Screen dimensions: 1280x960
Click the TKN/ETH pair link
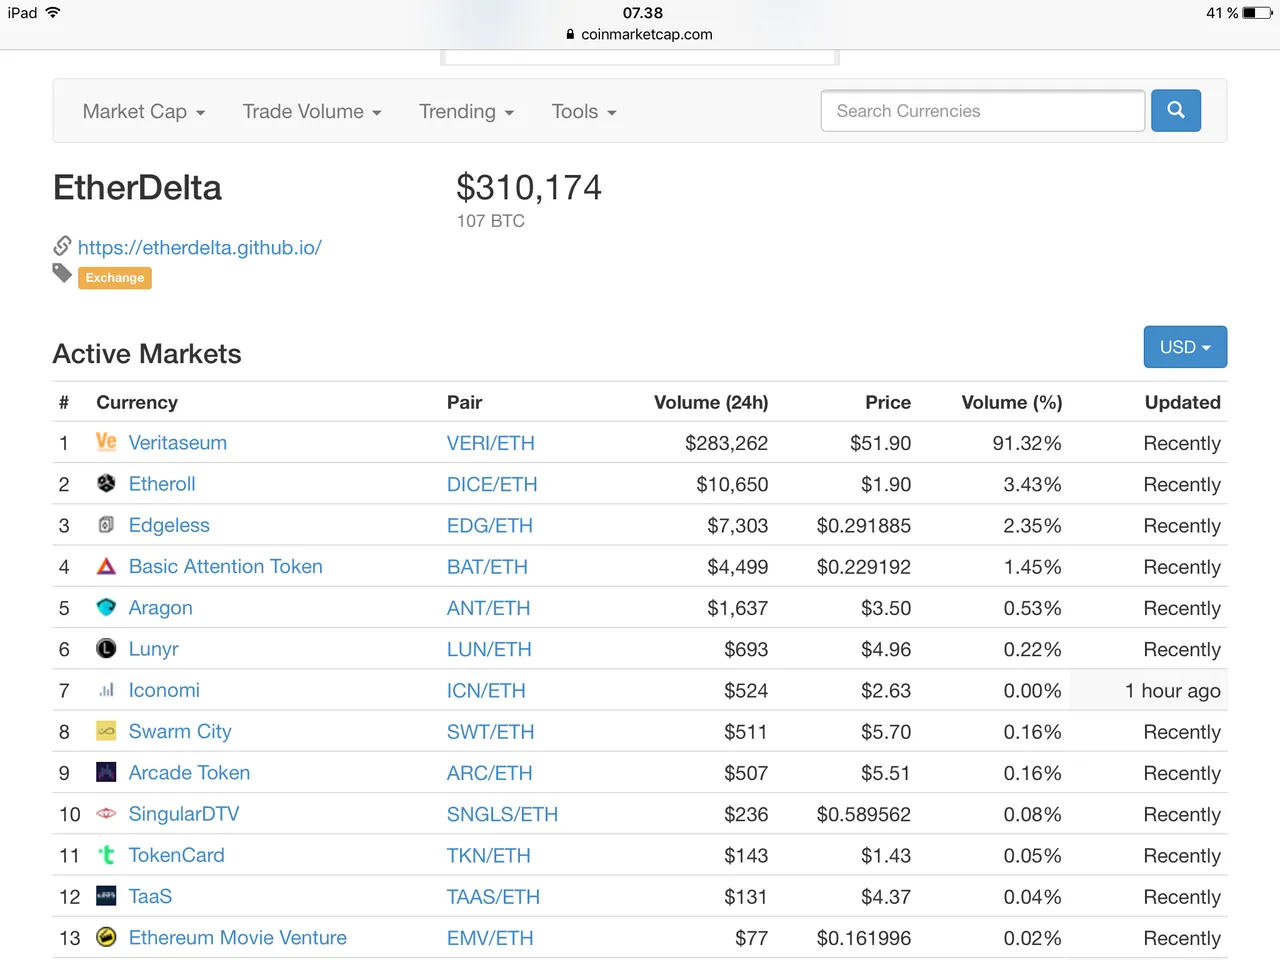489,856
